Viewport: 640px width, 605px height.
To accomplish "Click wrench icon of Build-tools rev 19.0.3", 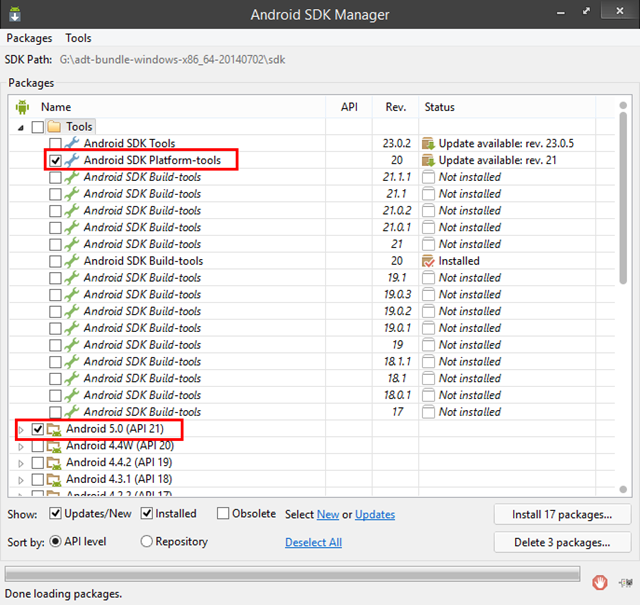I will coord(72,294).
